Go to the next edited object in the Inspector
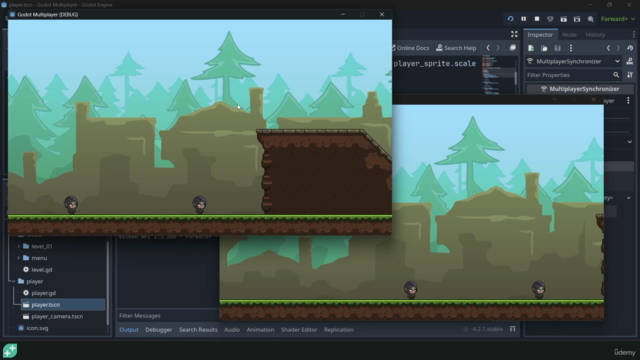Viewport: 640px width, 360px height. 618,48
